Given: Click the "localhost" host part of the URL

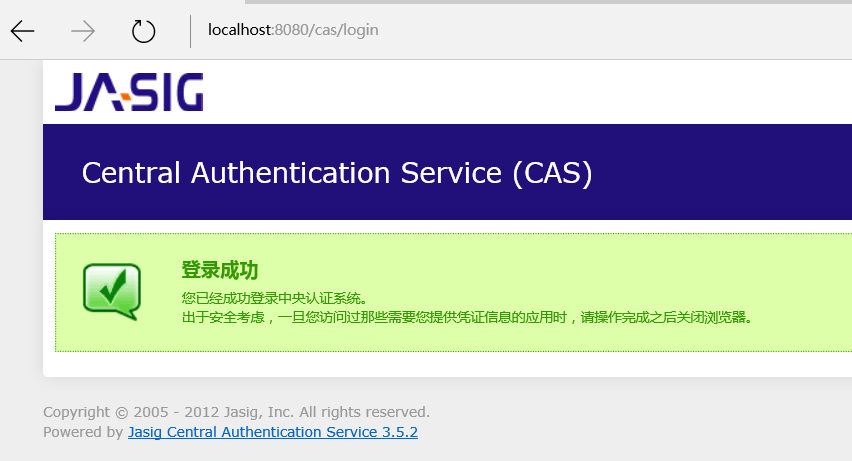Looking at the screenshot, I should point(239,30).
